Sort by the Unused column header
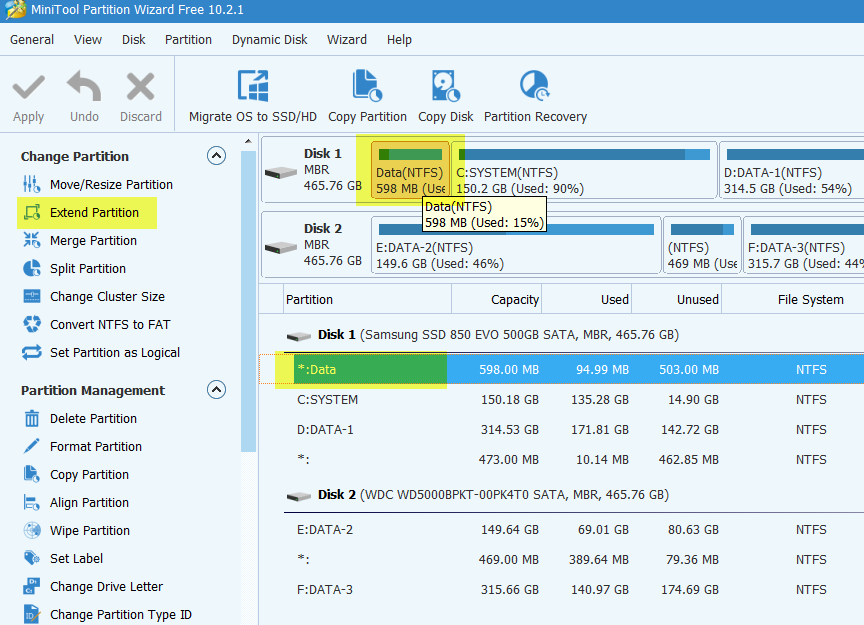This screenshot has height=625, width=864. point(677,299)
